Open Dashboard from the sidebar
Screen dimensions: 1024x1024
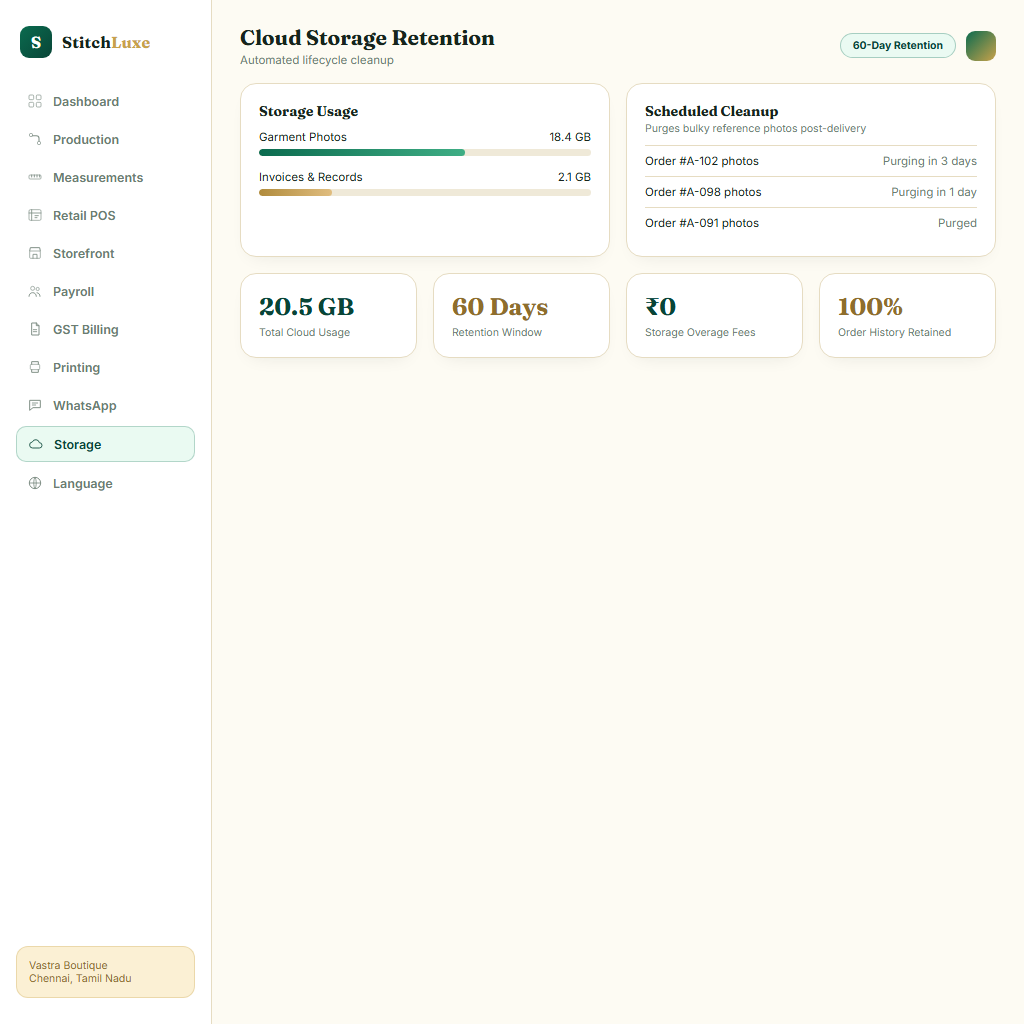pyautogui.click(x=105, y=101)
